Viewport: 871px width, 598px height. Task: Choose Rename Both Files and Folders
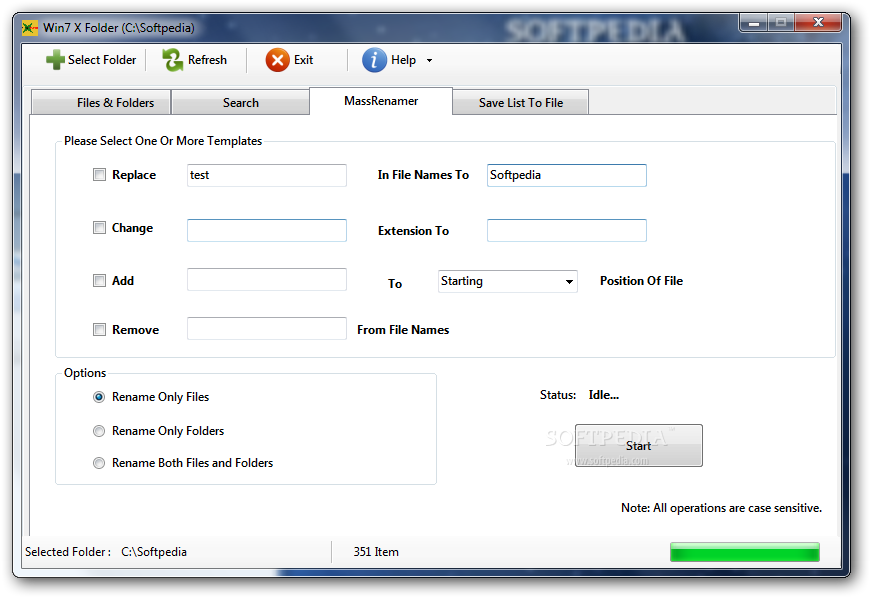click(99, 463)
